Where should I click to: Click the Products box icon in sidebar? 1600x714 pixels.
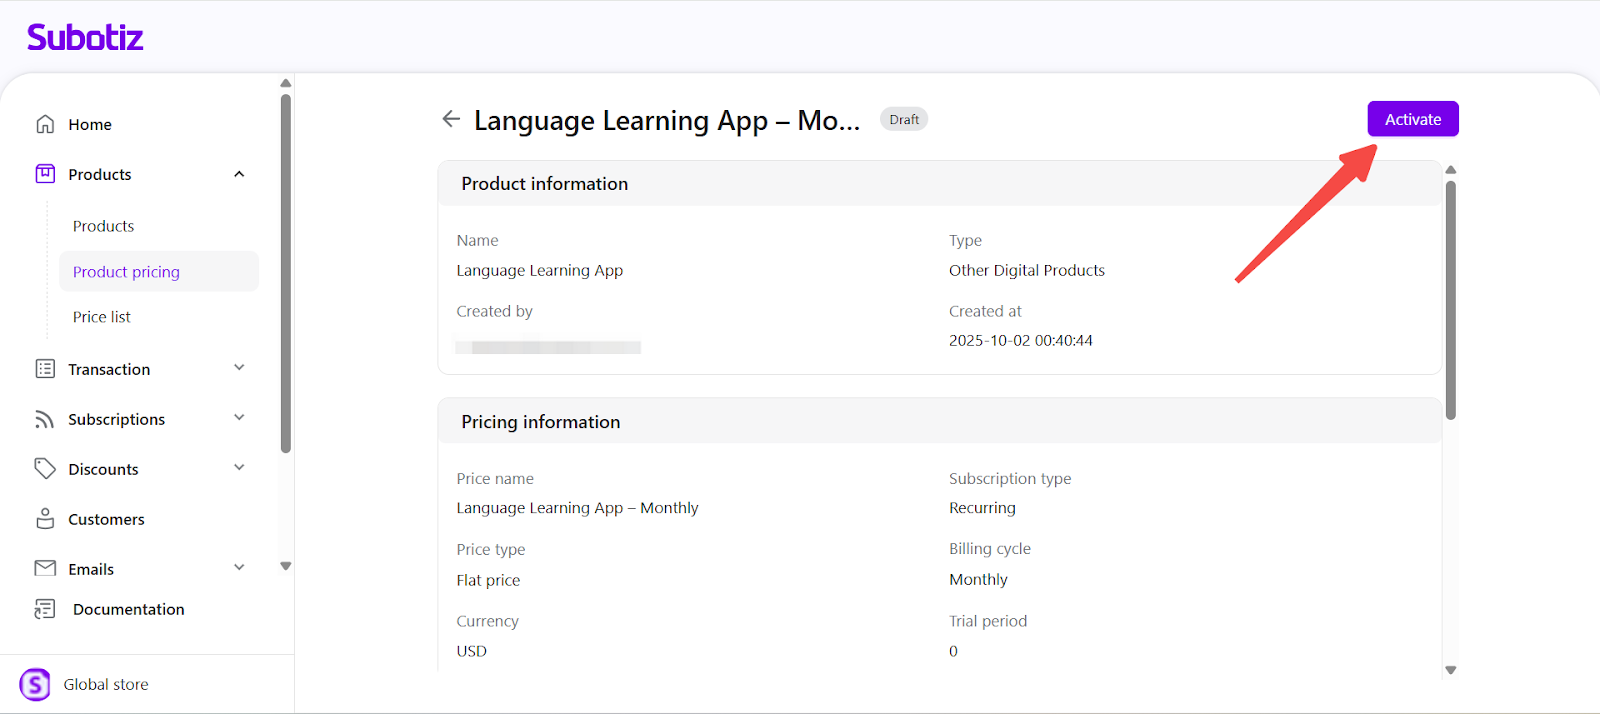45,174
